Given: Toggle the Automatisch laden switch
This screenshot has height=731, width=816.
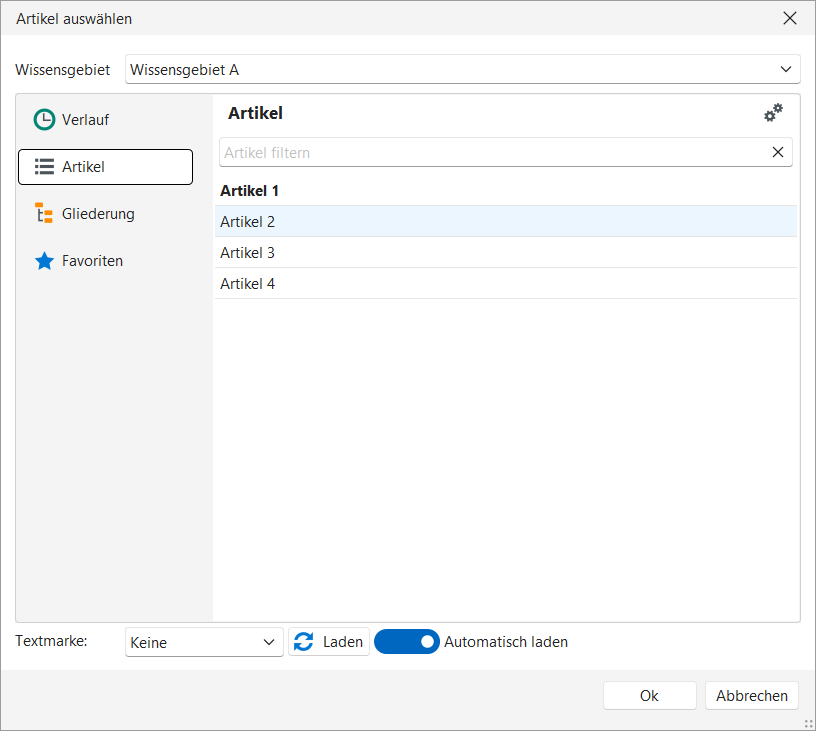Looking at the screenshot, I should [x=407, y=642].
